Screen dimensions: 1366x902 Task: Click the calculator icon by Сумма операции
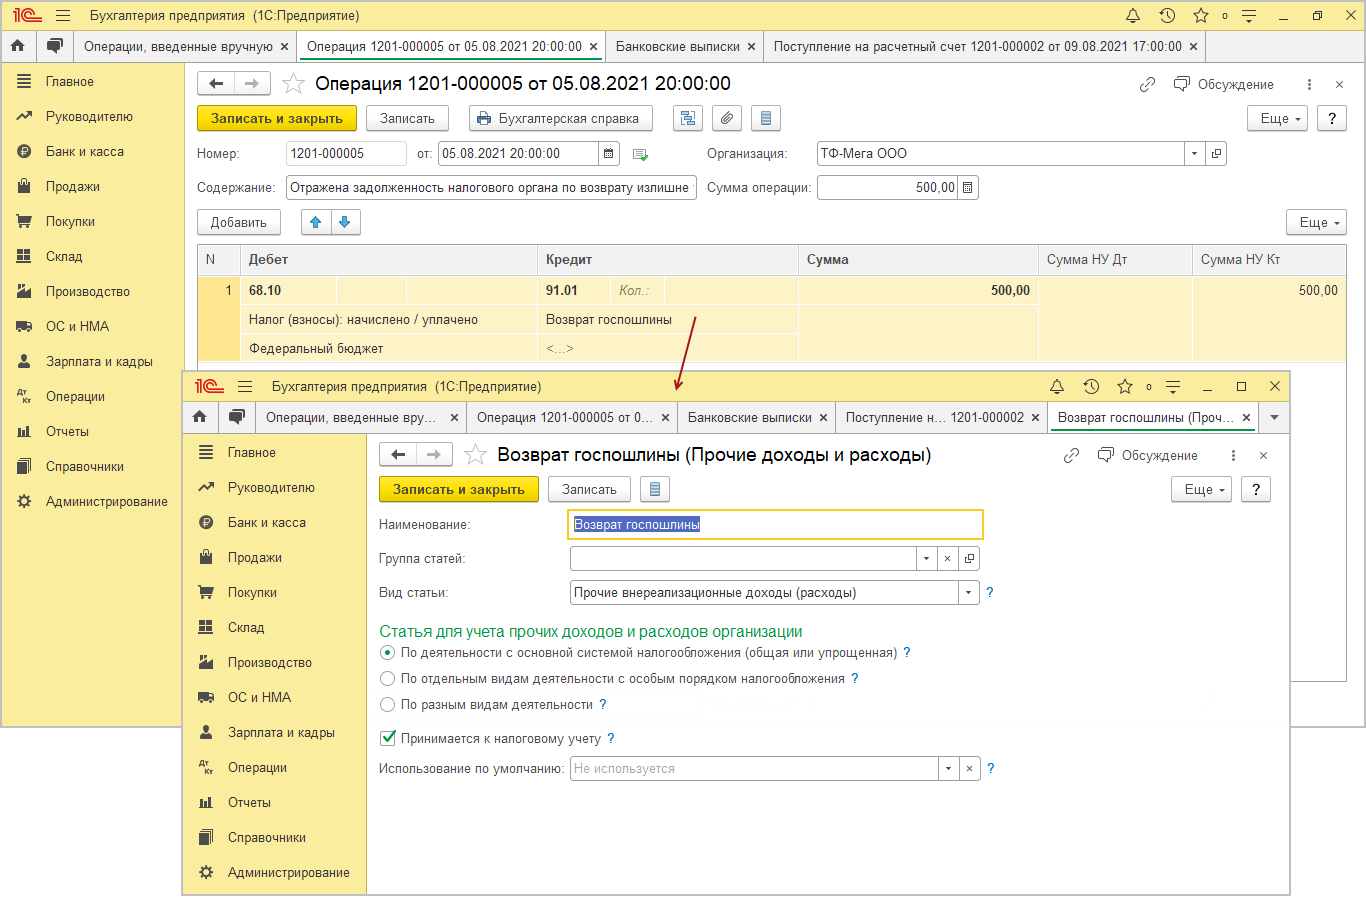pyautogui.click(x=968, y=188)
